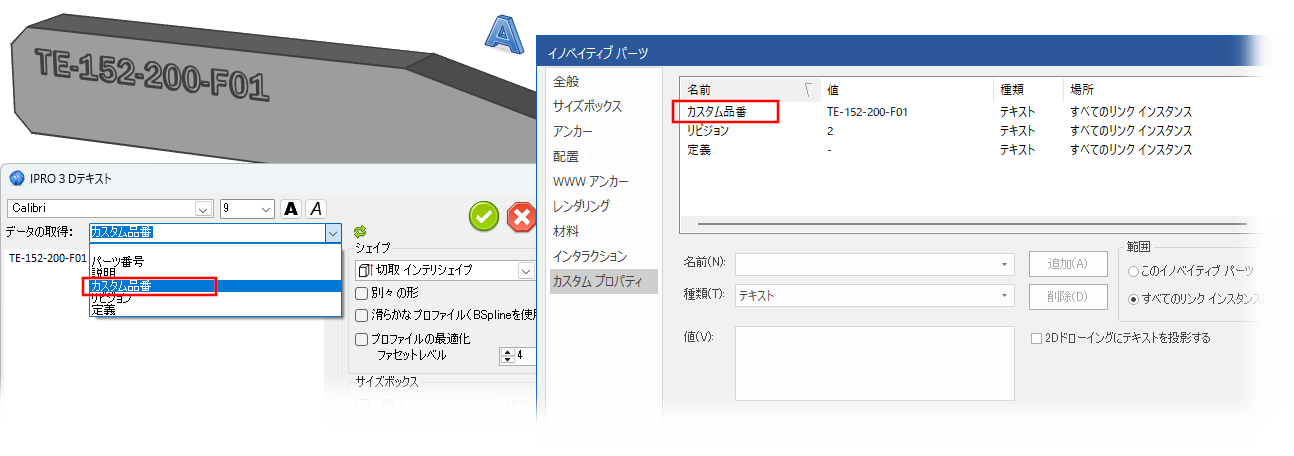The height and width of the screenshot is (456, 1294).
Task: Toggle italic text formatting icon
Action: click(315, 208)
